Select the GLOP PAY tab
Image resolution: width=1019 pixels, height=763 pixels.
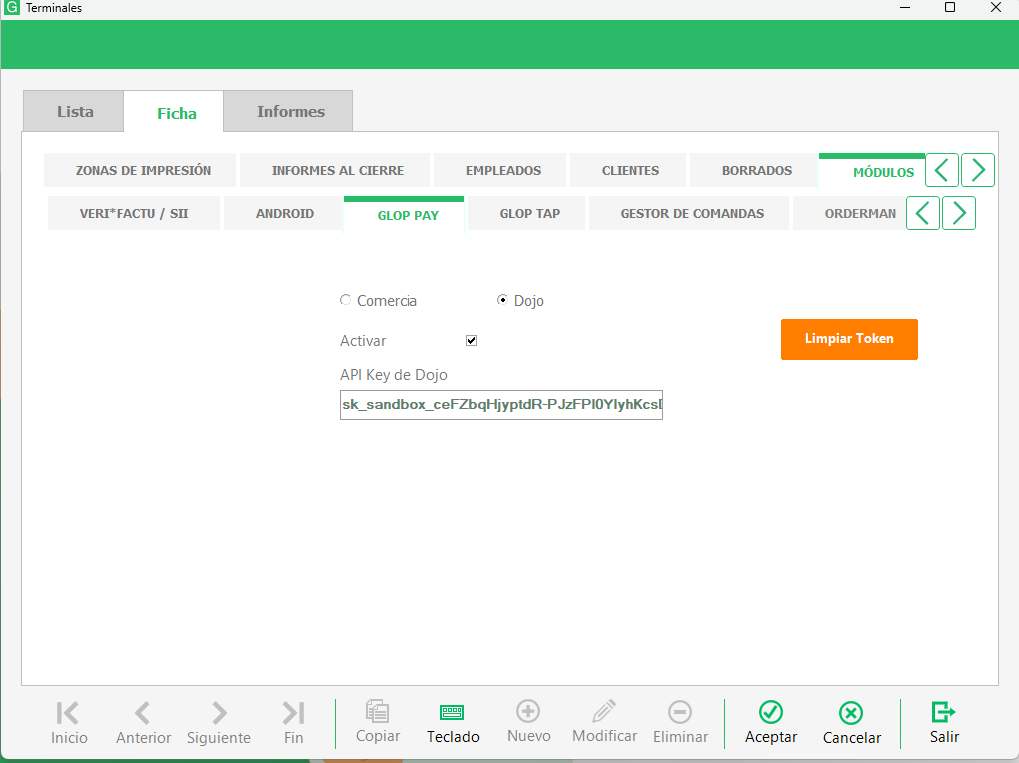(404, 214)
